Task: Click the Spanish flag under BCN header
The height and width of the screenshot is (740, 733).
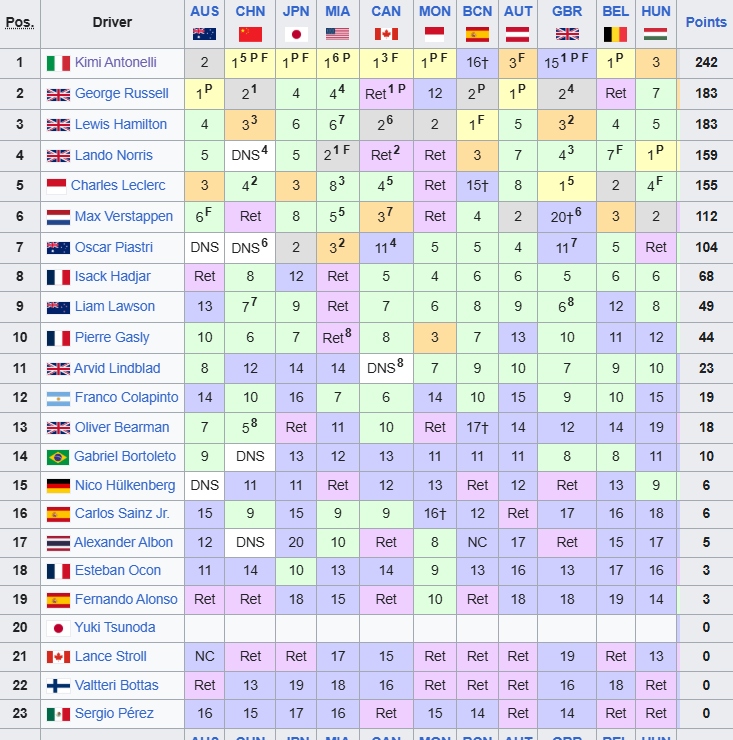Action: point(477,34)
